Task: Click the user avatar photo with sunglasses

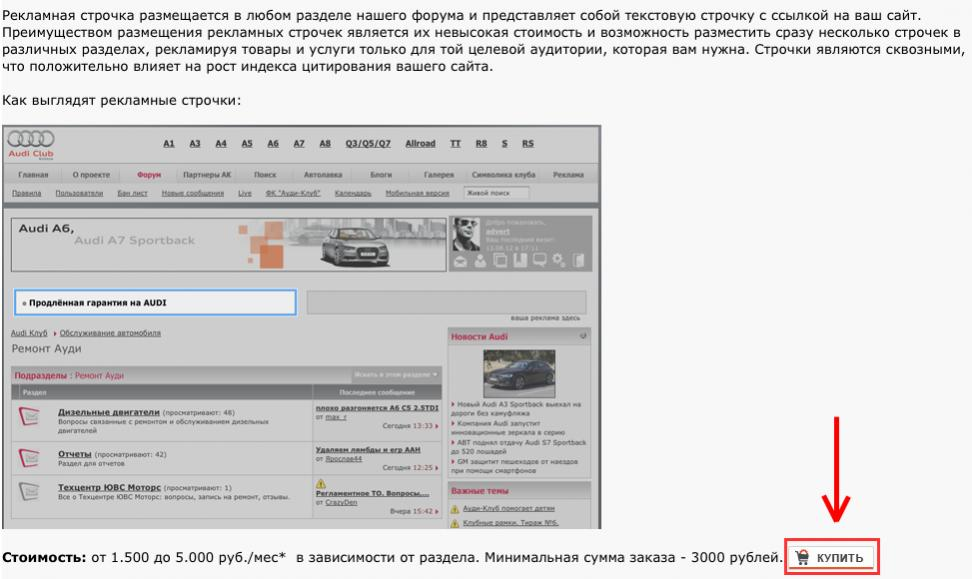Action: tap(466, 234)
